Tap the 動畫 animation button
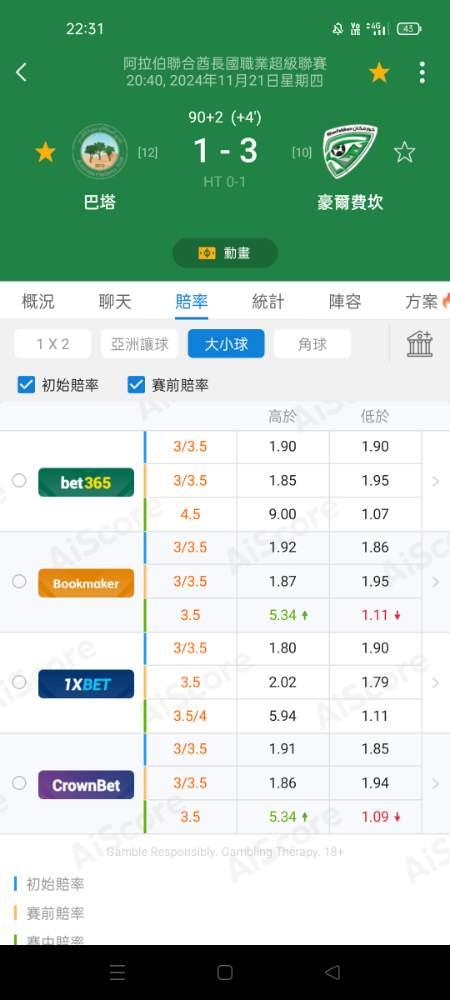 point(225,253)
